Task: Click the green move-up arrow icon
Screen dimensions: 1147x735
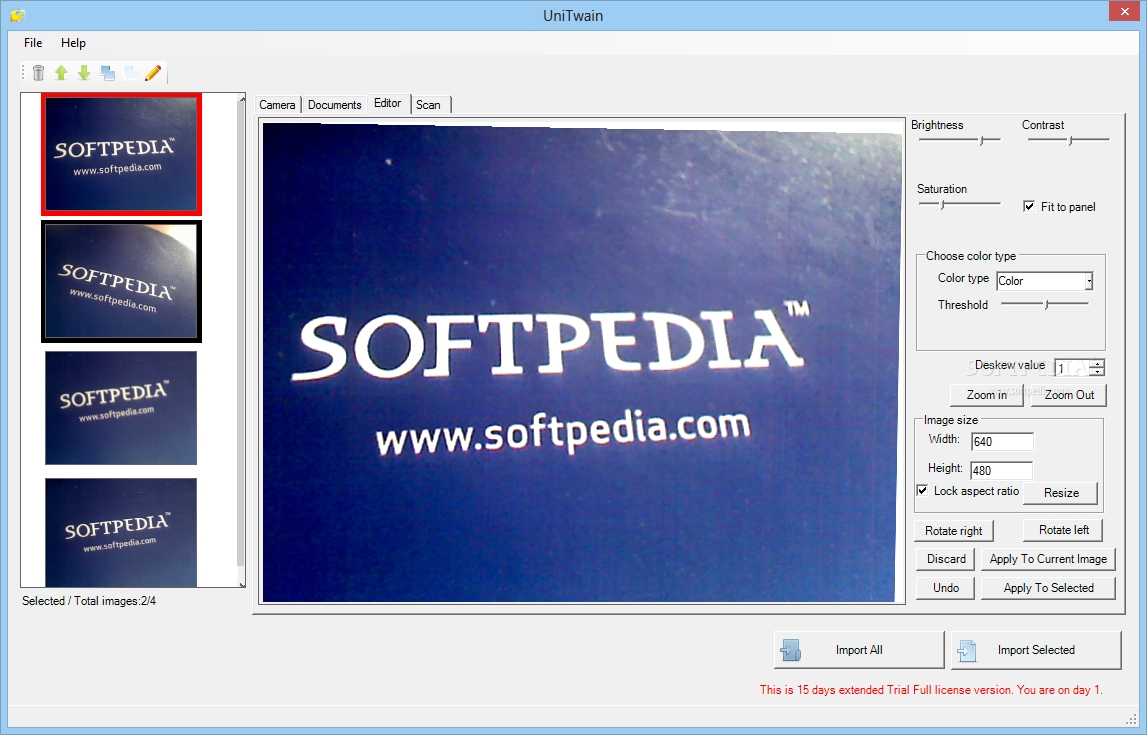Action: [x=61, y=72]
